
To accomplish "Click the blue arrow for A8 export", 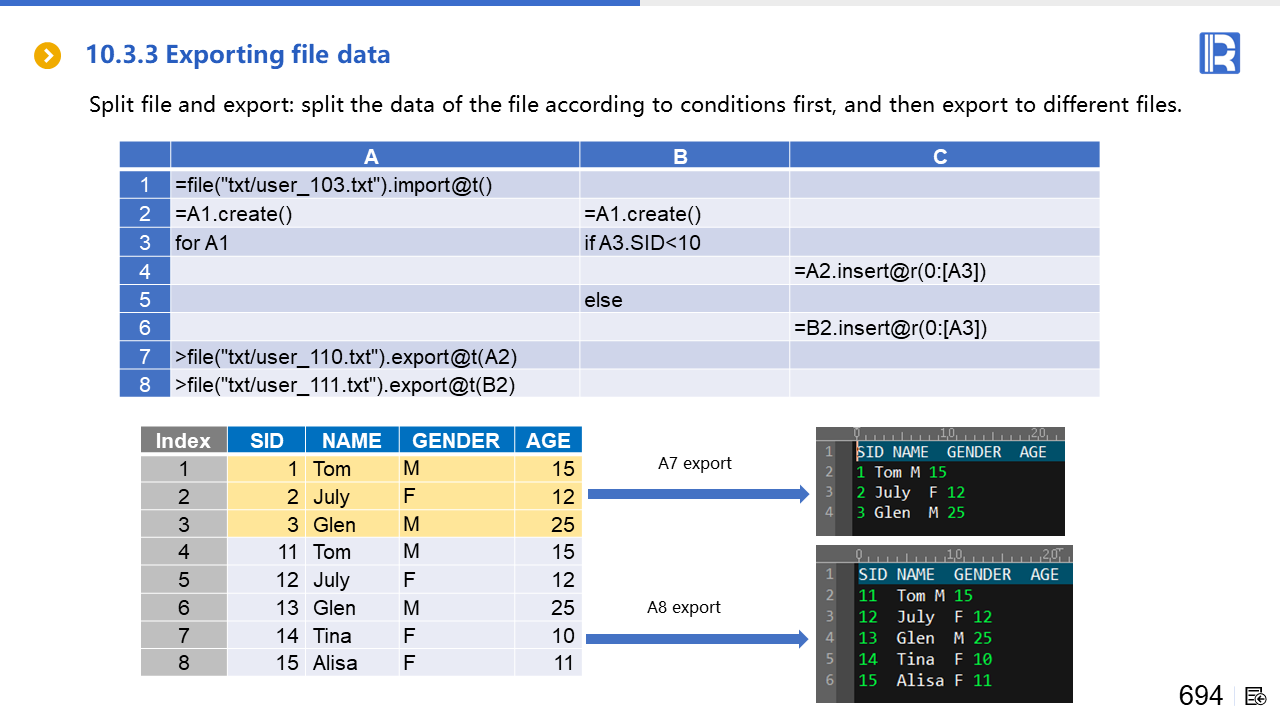I will click(x=696, y=639).
